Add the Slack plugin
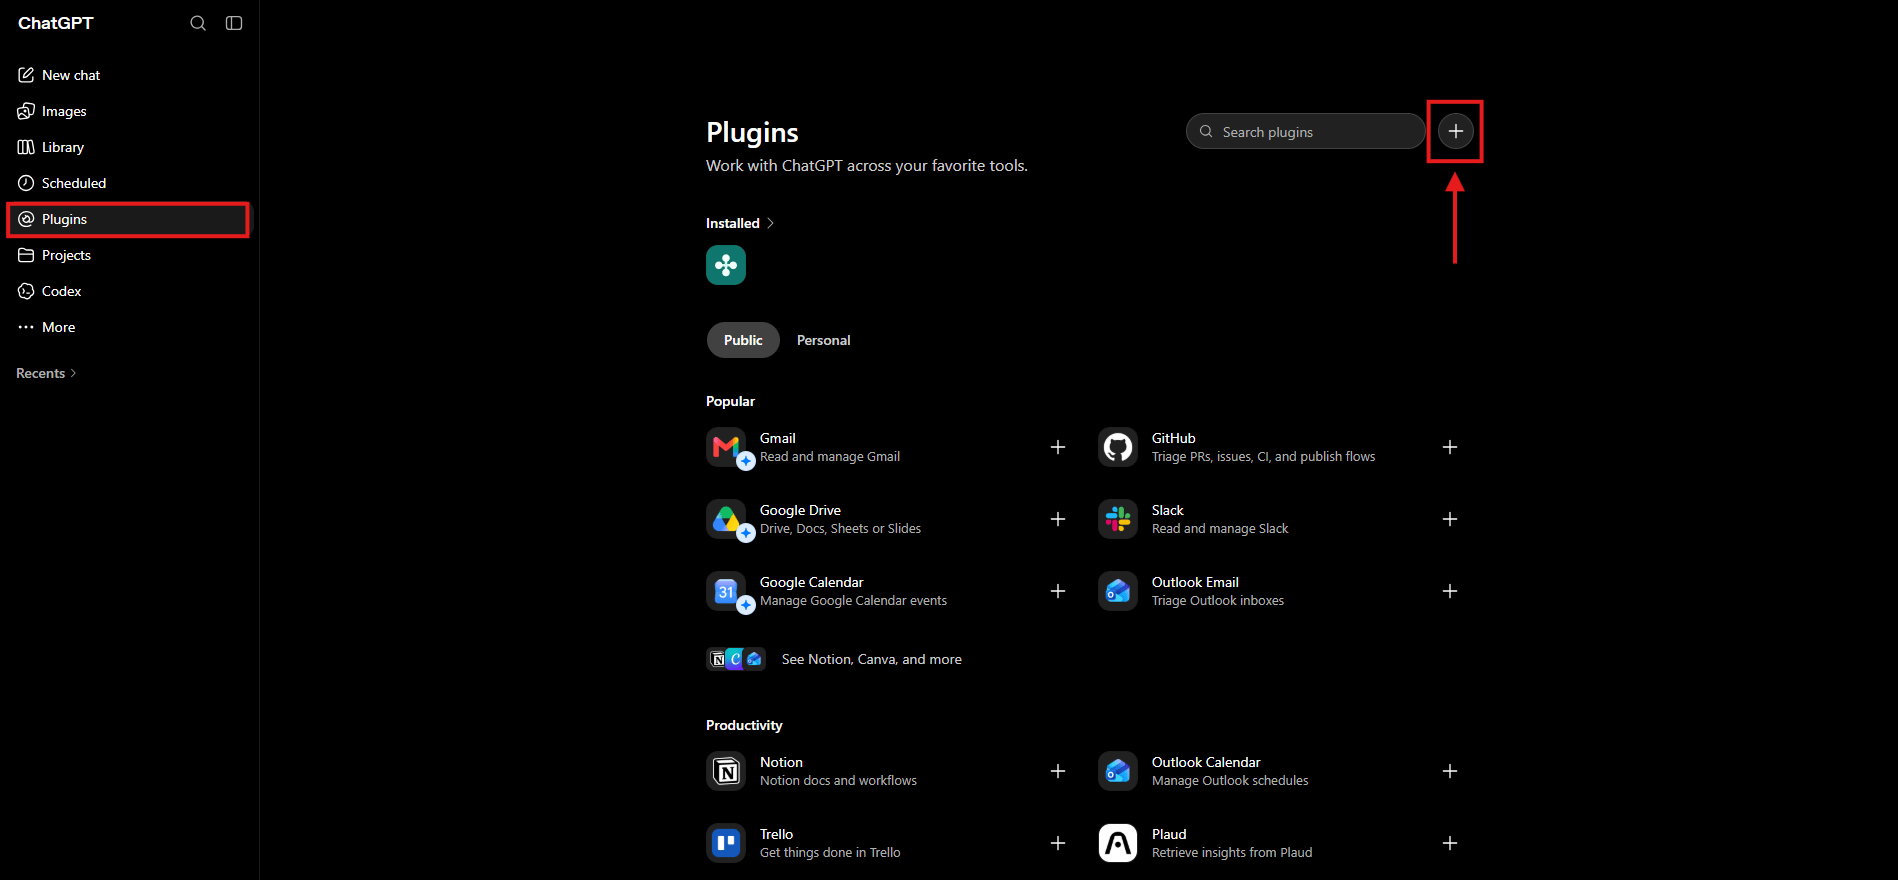 pyautogui.click(x=1450, y=519)
